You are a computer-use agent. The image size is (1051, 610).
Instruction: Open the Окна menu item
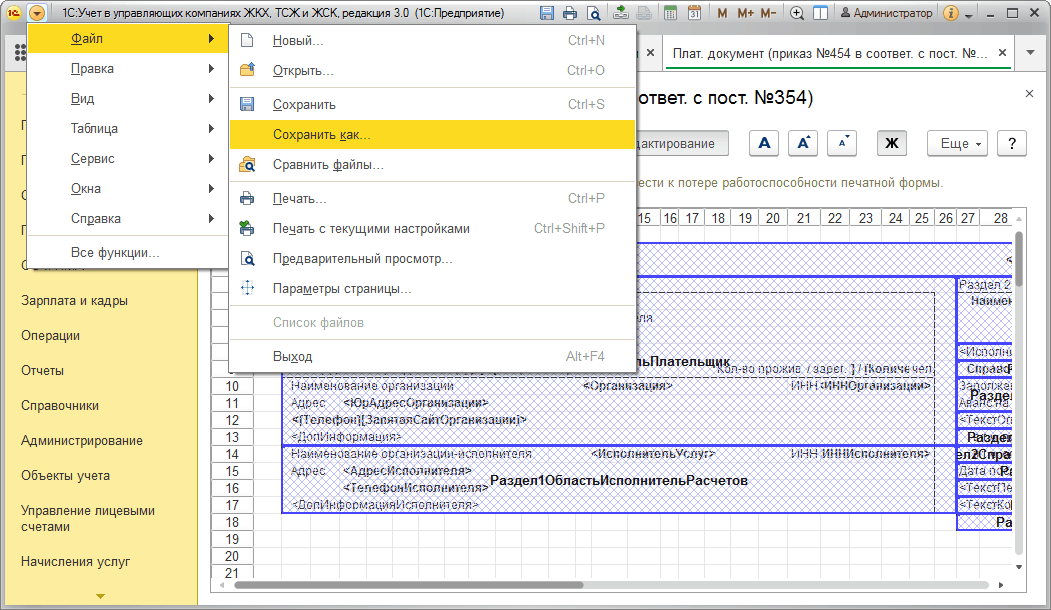(127, 188)
